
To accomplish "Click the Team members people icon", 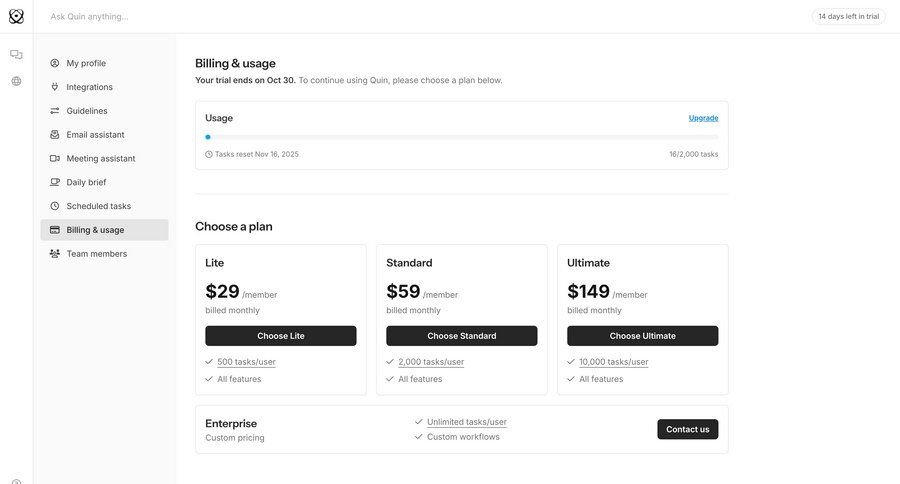I will point(55,254).
